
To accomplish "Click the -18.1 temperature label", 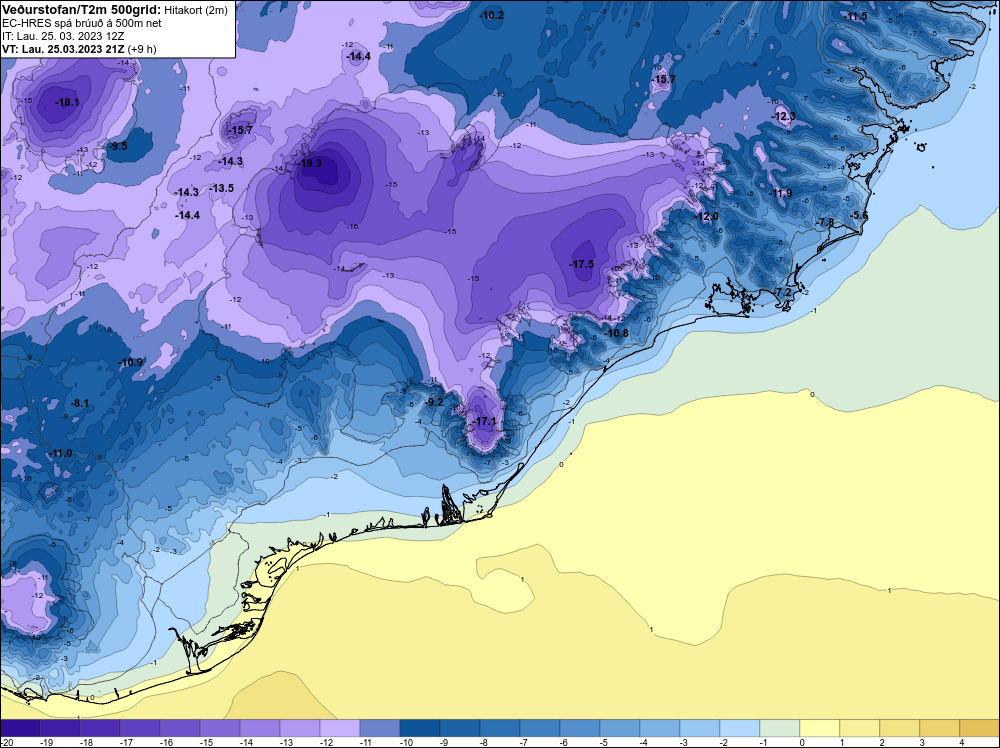I will [x=67, y=102].
